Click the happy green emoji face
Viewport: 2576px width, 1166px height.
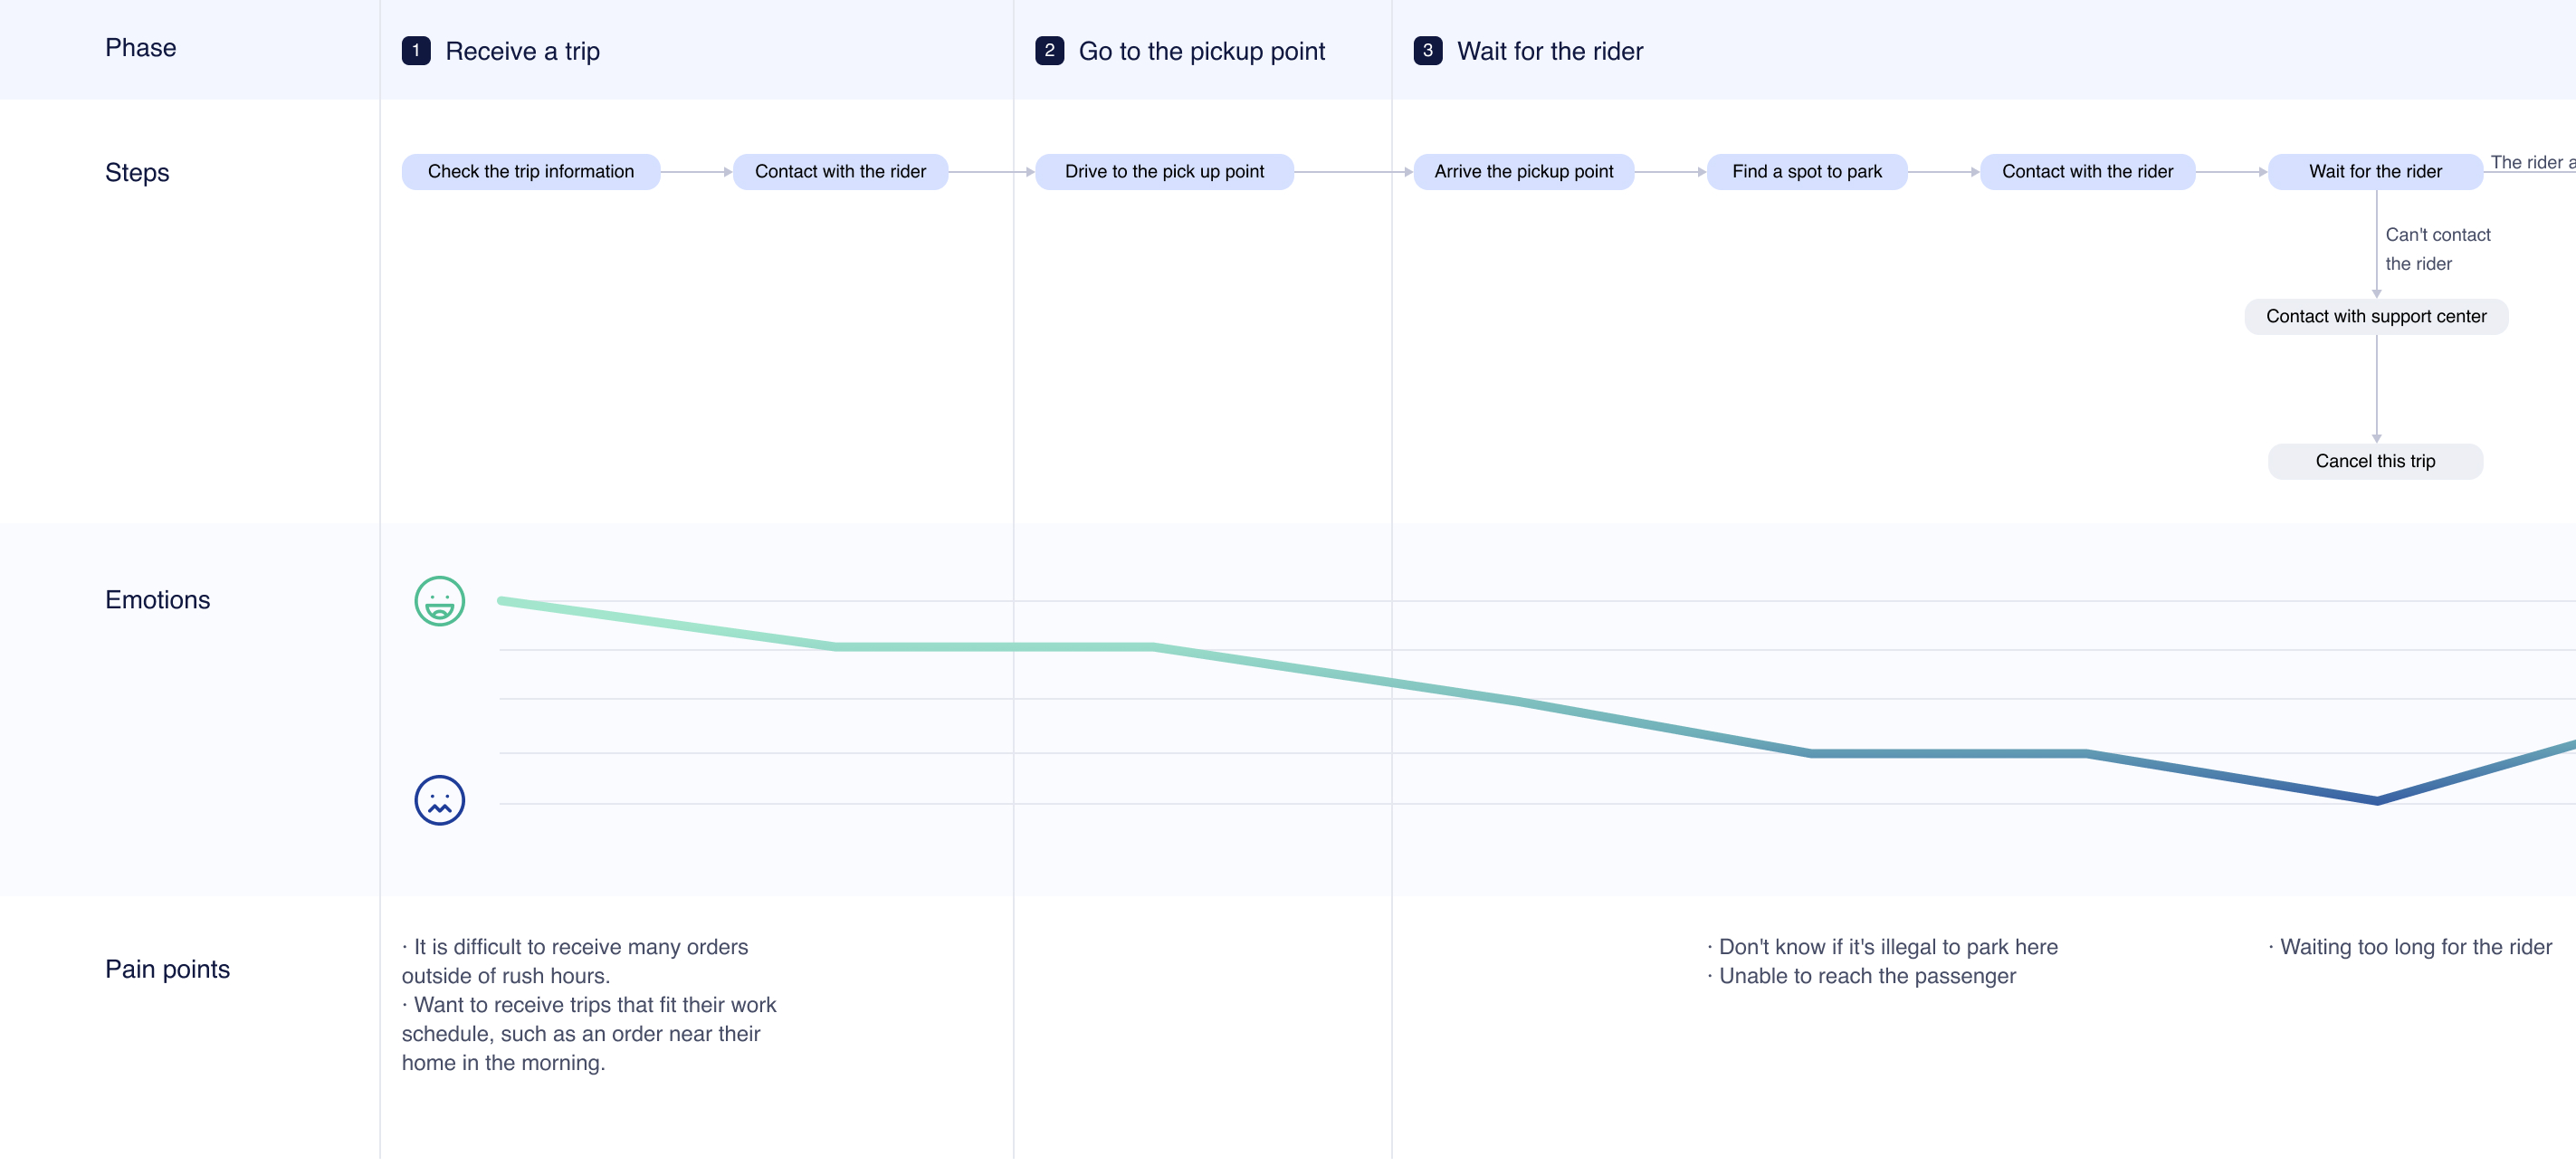(440, 601)
